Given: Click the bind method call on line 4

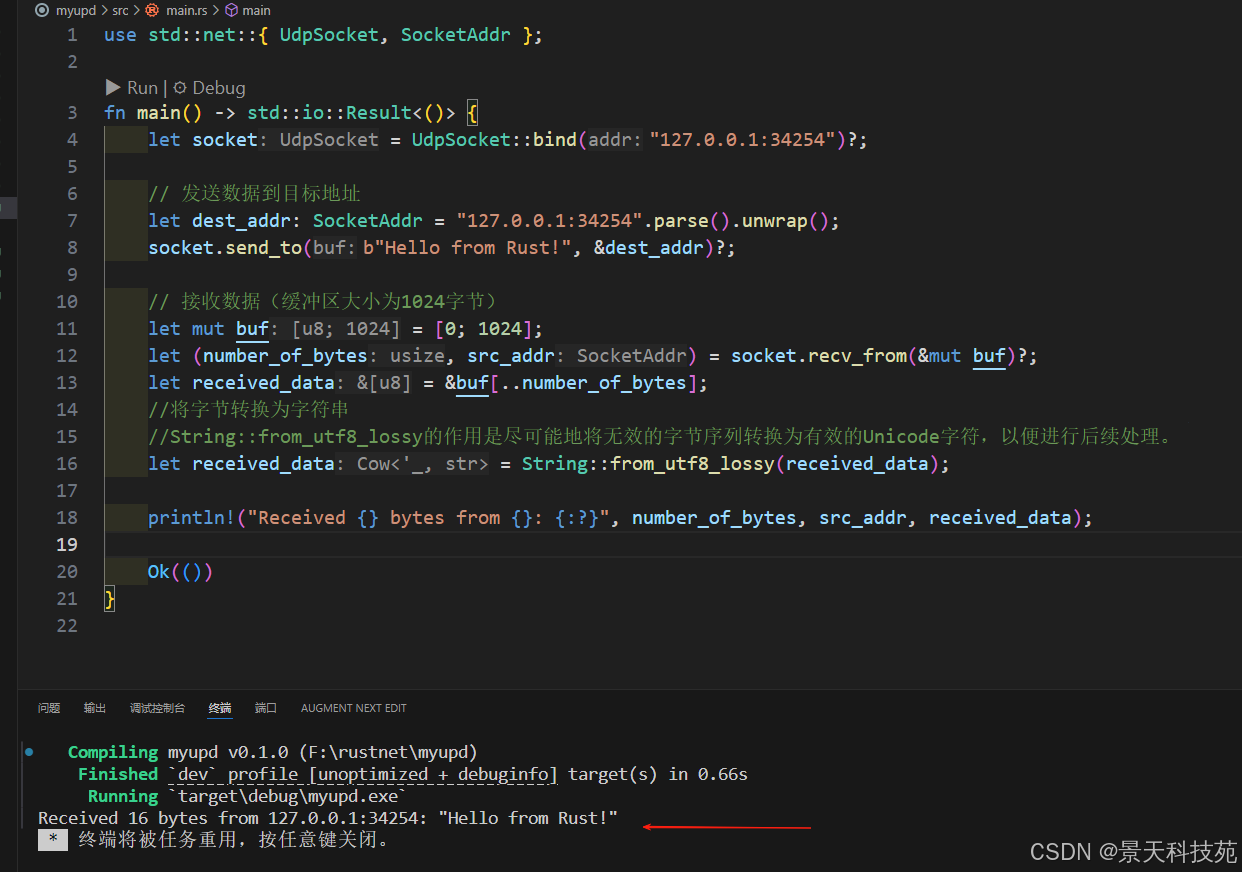Looking at the screenshot, I should point(554,139).
